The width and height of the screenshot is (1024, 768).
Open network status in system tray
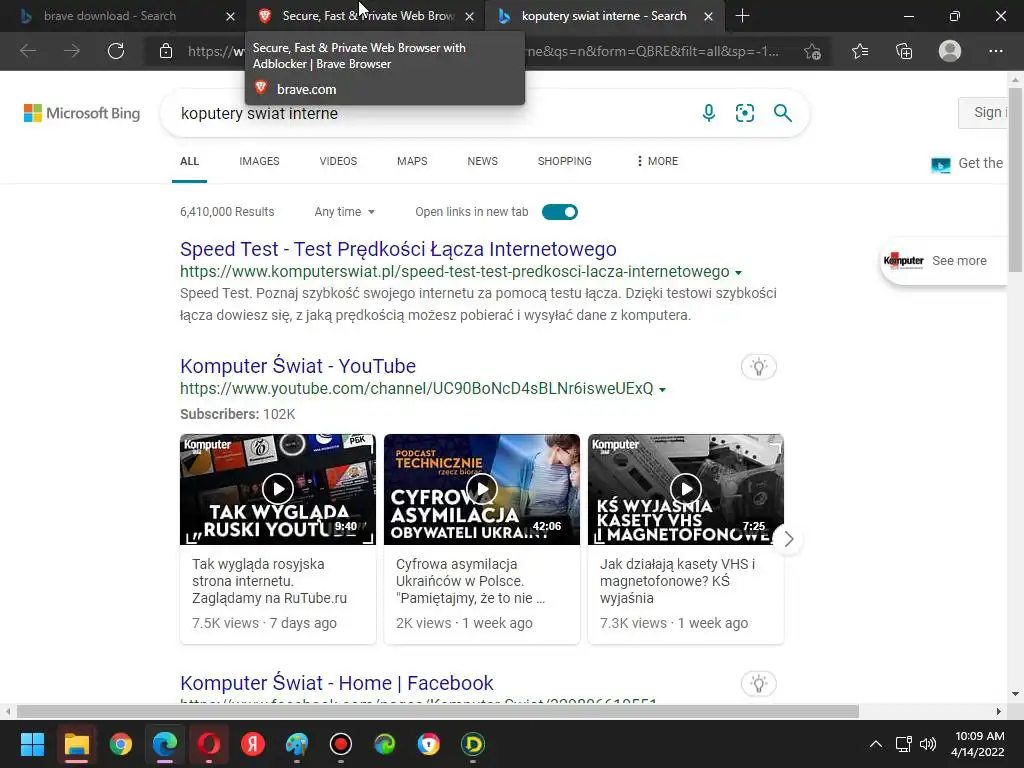[x=903, y=744]
